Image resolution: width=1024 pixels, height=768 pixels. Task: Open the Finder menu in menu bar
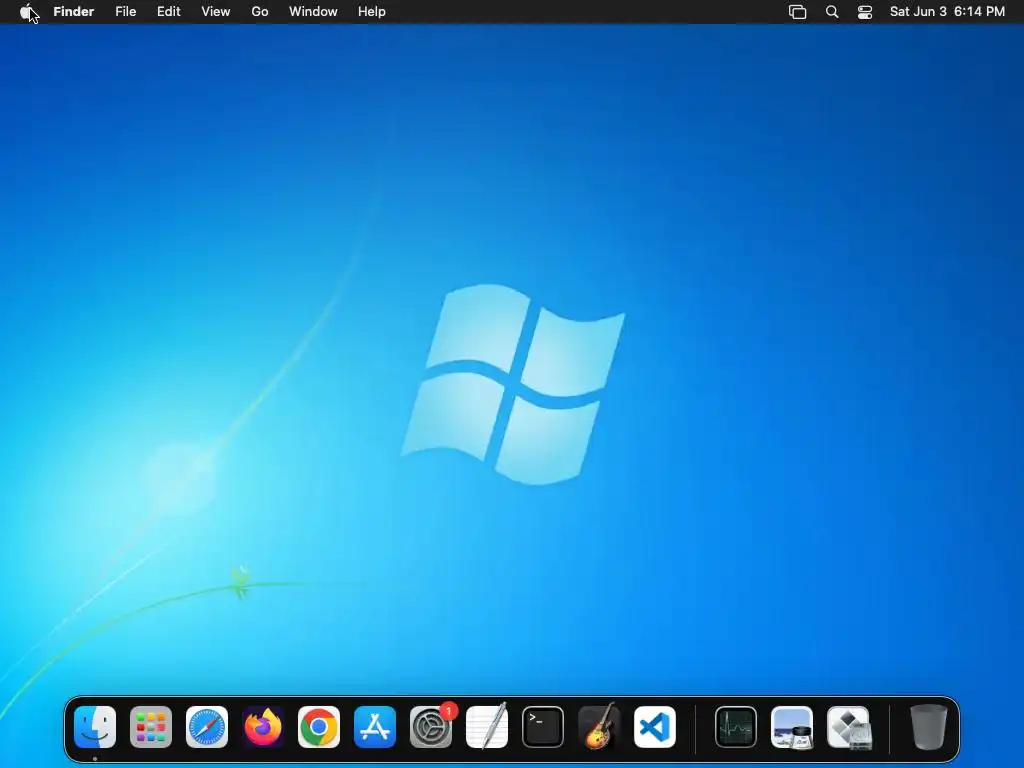pyautogui.click(x=74, y=12)
